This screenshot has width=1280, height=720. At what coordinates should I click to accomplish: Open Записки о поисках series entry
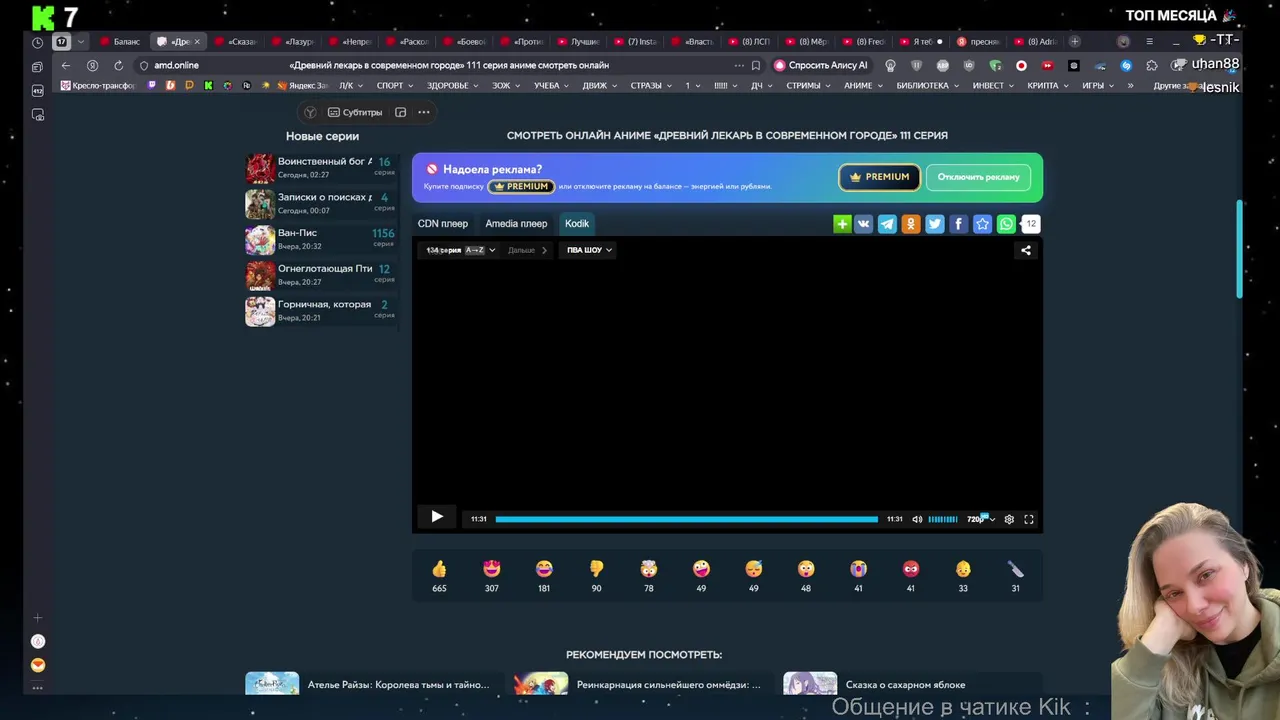(321, 203)
